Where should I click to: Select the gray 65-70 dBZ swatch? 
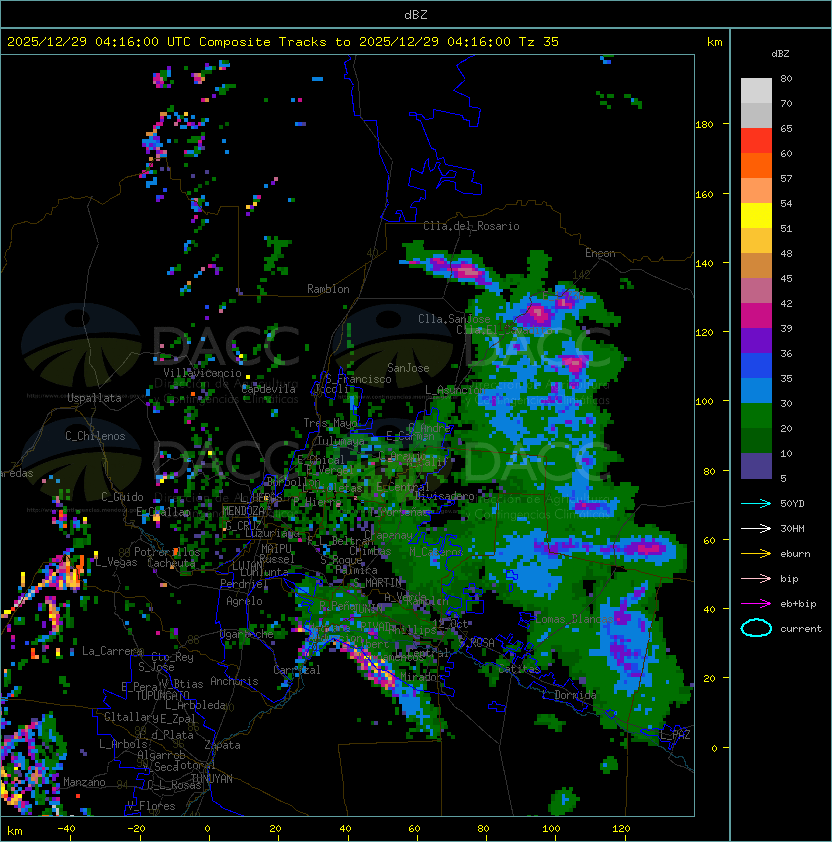756,115
